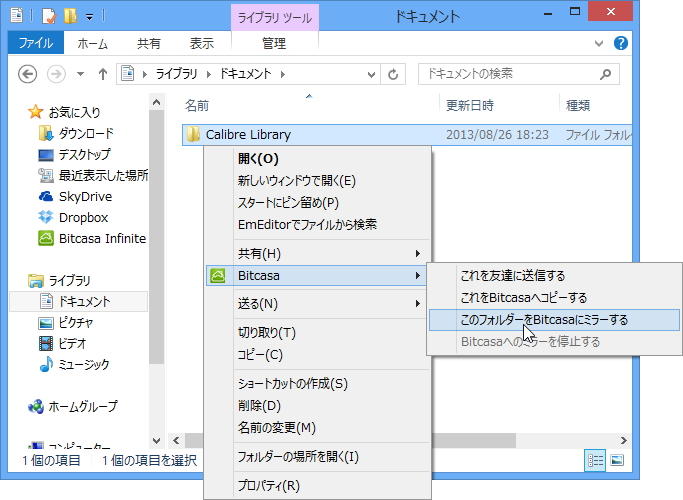Refresh the ドキュメント folder view
This screenshot has width=683, height=500.
[x=393, y=74]
